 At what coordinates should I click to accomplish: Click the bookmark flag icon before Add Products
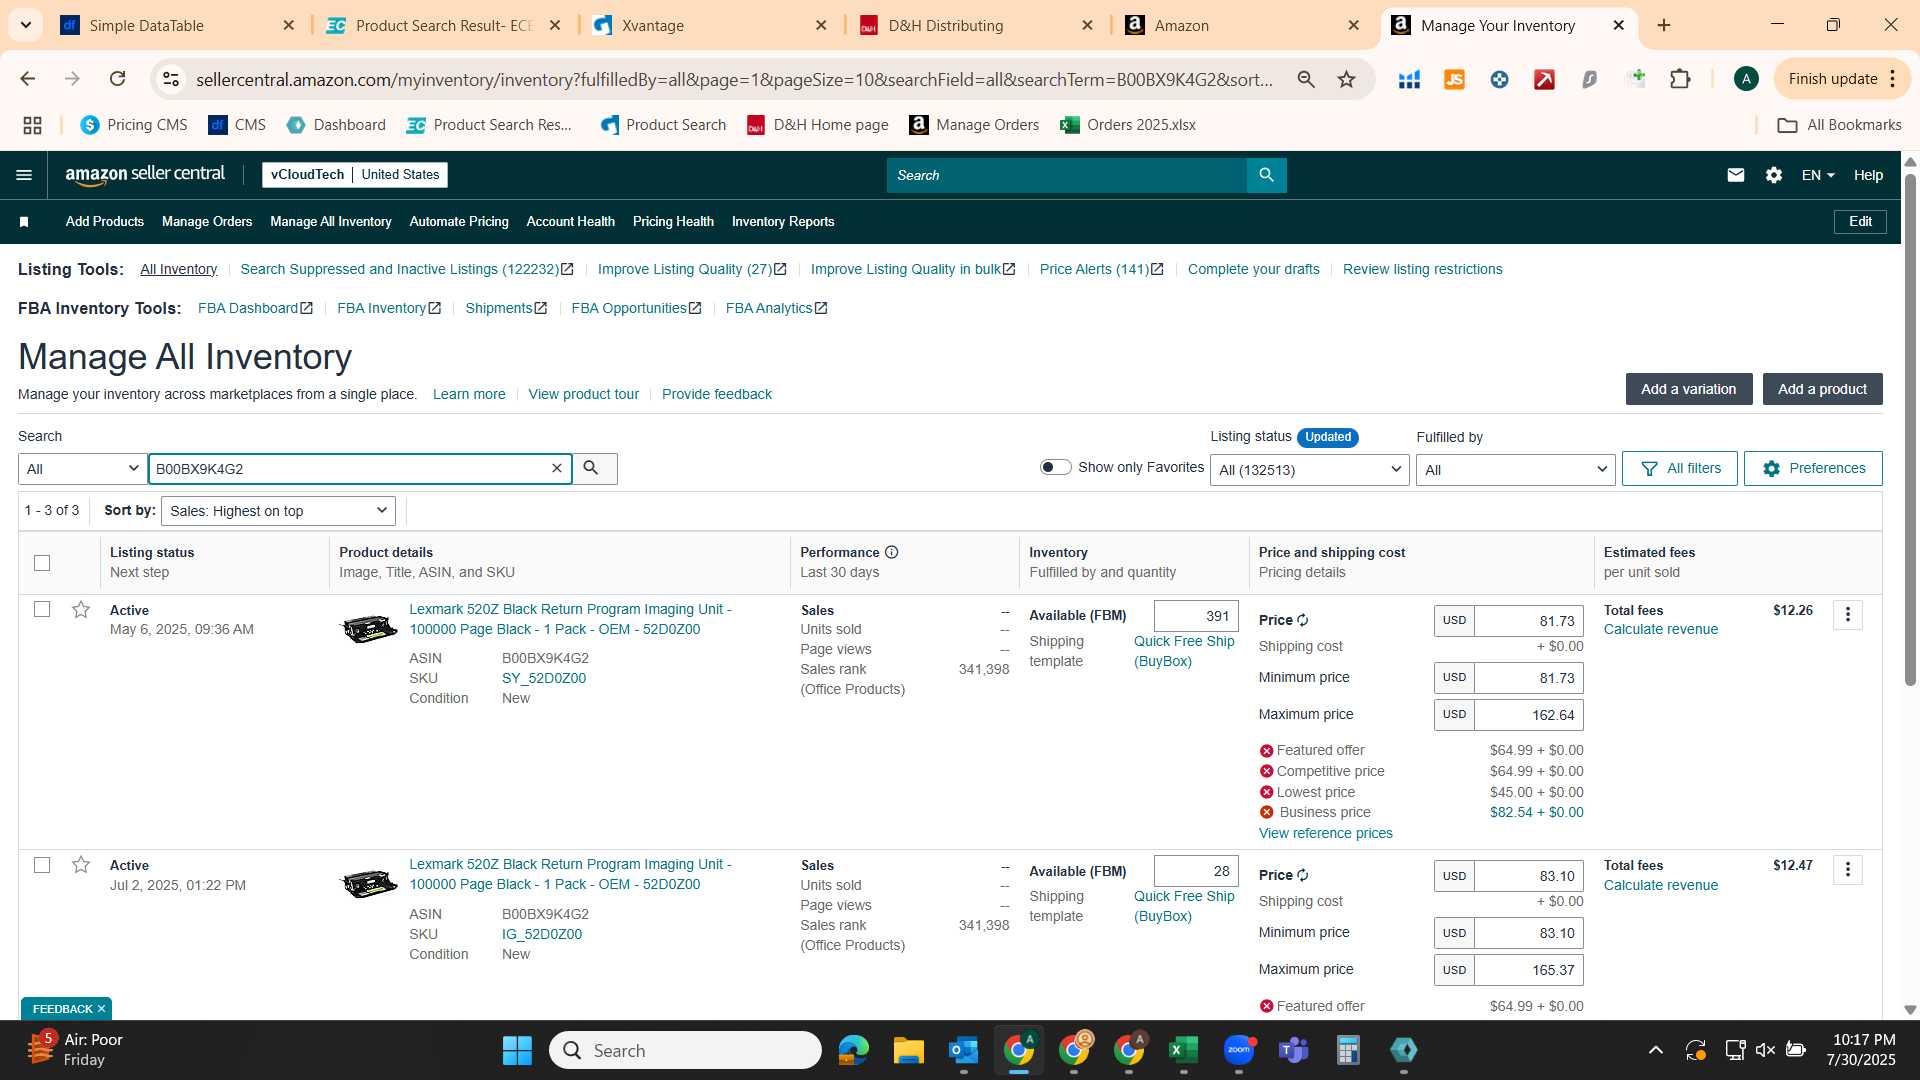pos(24,222)
